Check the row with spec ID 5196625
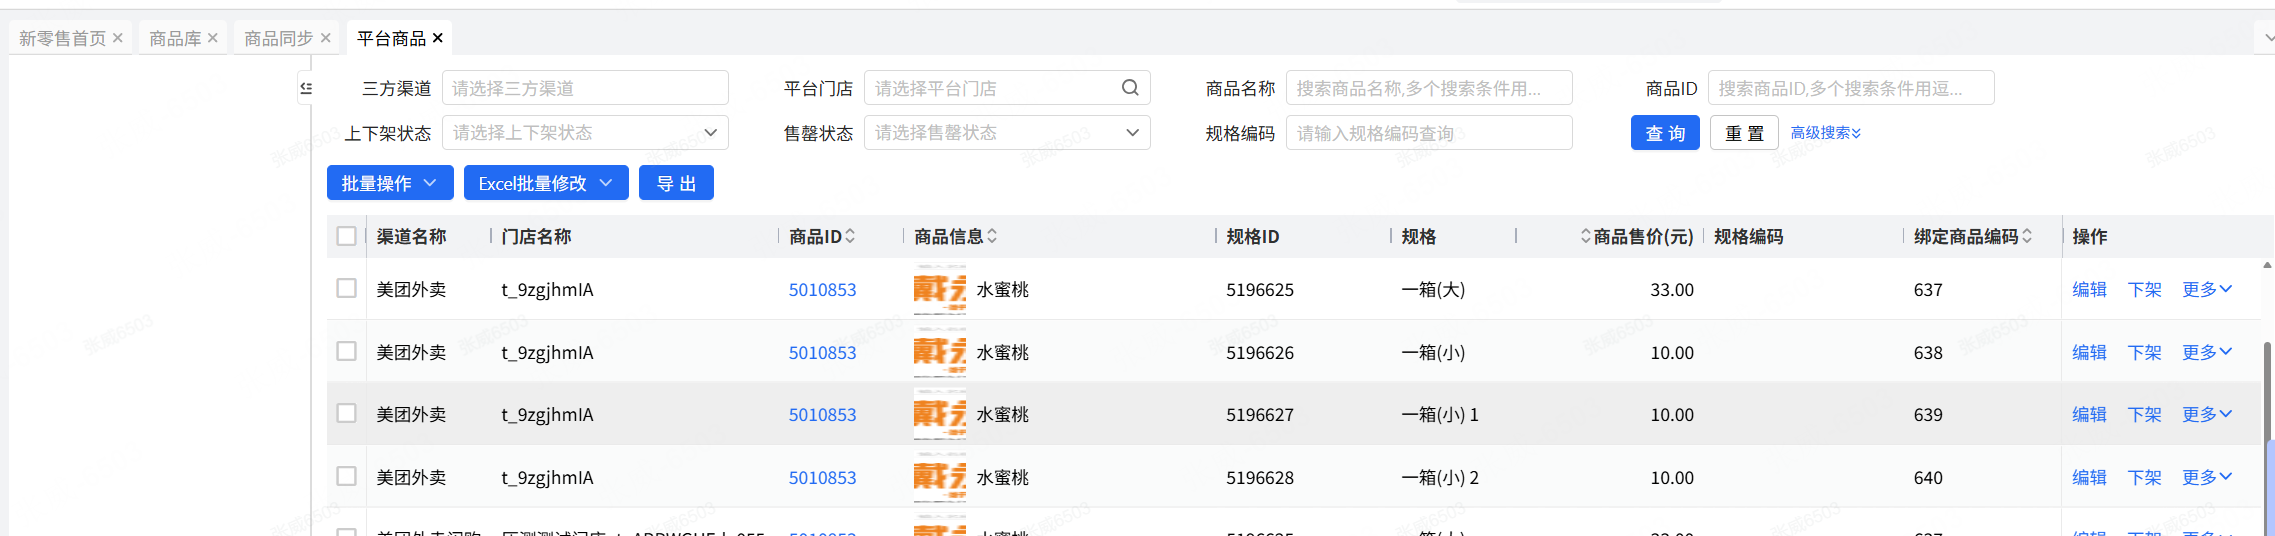 click(x=347, y=288)
